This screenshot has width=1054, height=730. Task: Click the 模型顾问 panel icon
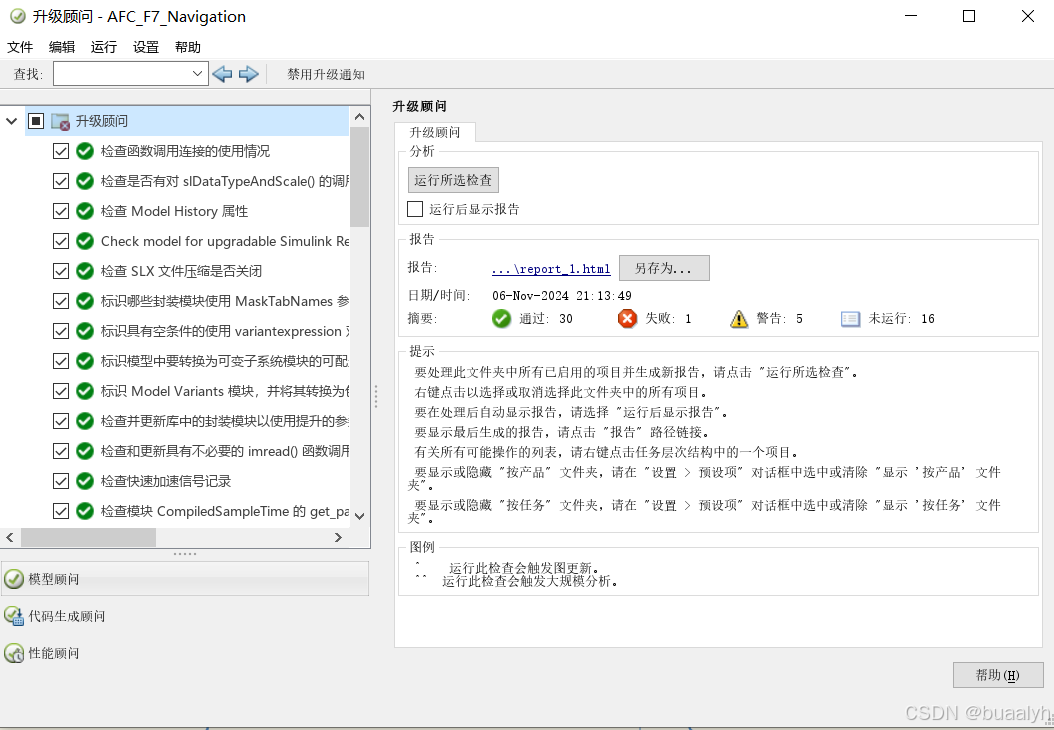13,579
